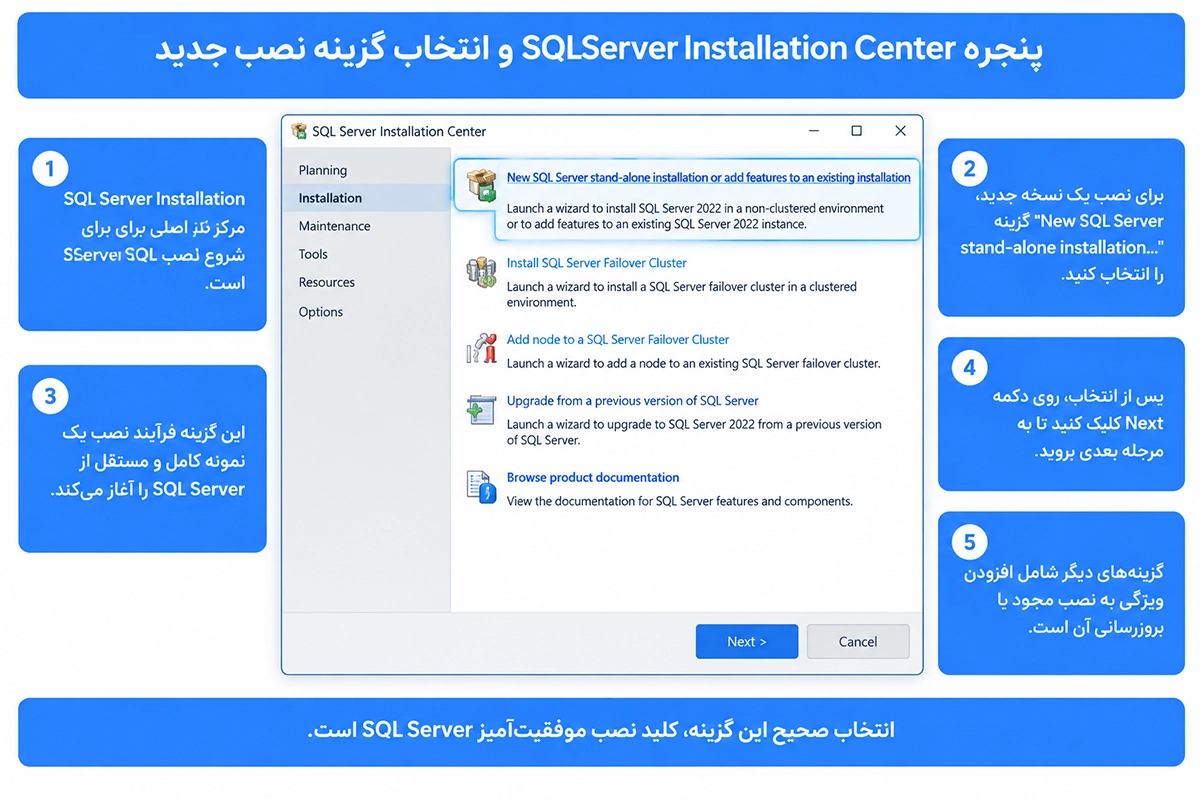Close the SQL Server Installation Center window
The image size is (1200, 800).
900,131
